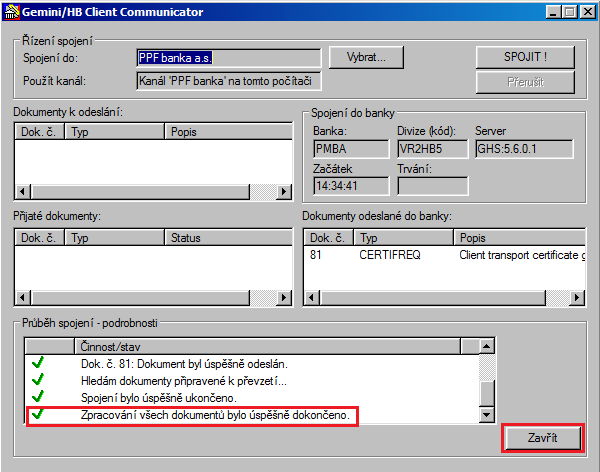Viewport: 600px width, 472px height.
Task: Click the Zavřít button
Action: 543,438
